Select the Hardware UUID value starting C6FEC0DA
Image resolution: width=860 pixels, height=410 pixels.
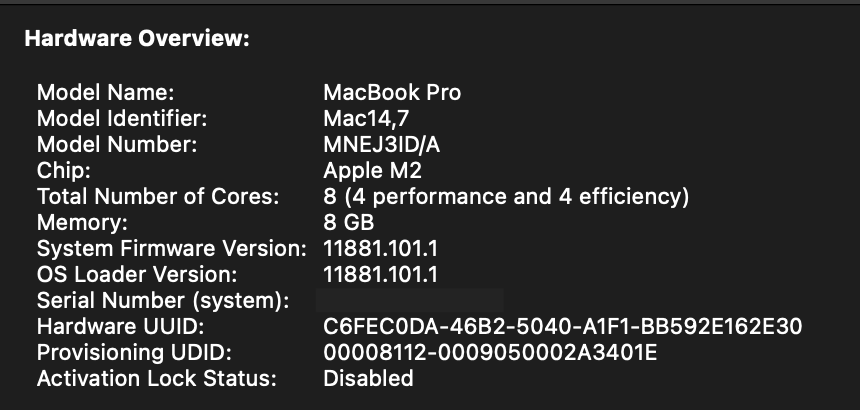point(563,327)
